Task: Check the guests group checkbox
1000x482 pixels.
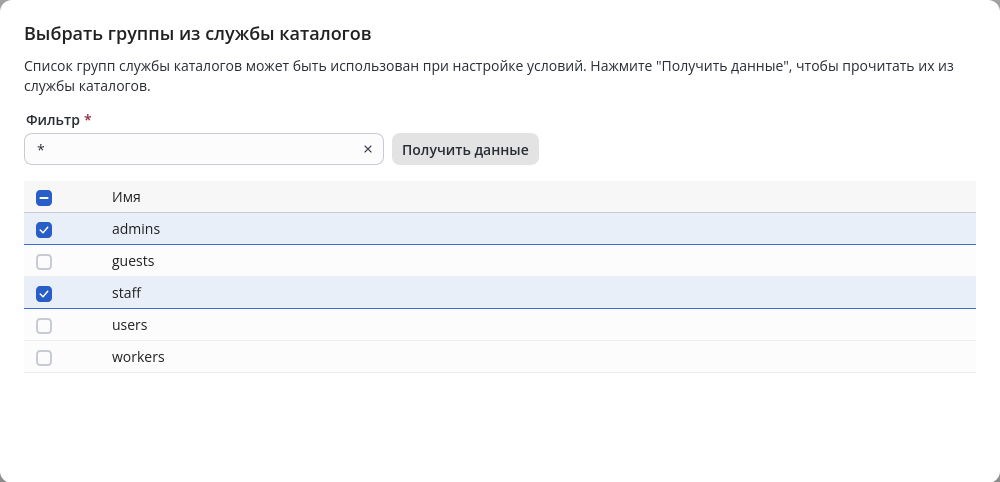Action: click(x=44, y=262)
